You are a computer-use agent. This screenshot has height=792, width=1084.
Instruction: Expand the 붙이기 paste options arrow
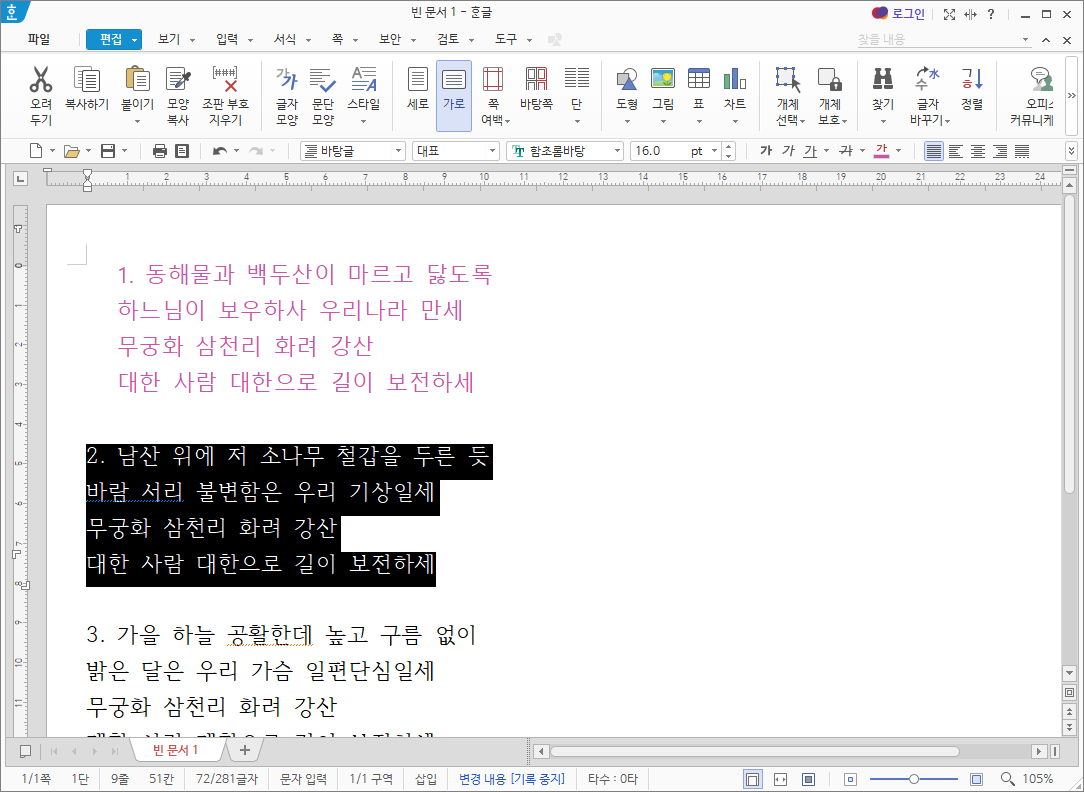[x=138, y=122]
